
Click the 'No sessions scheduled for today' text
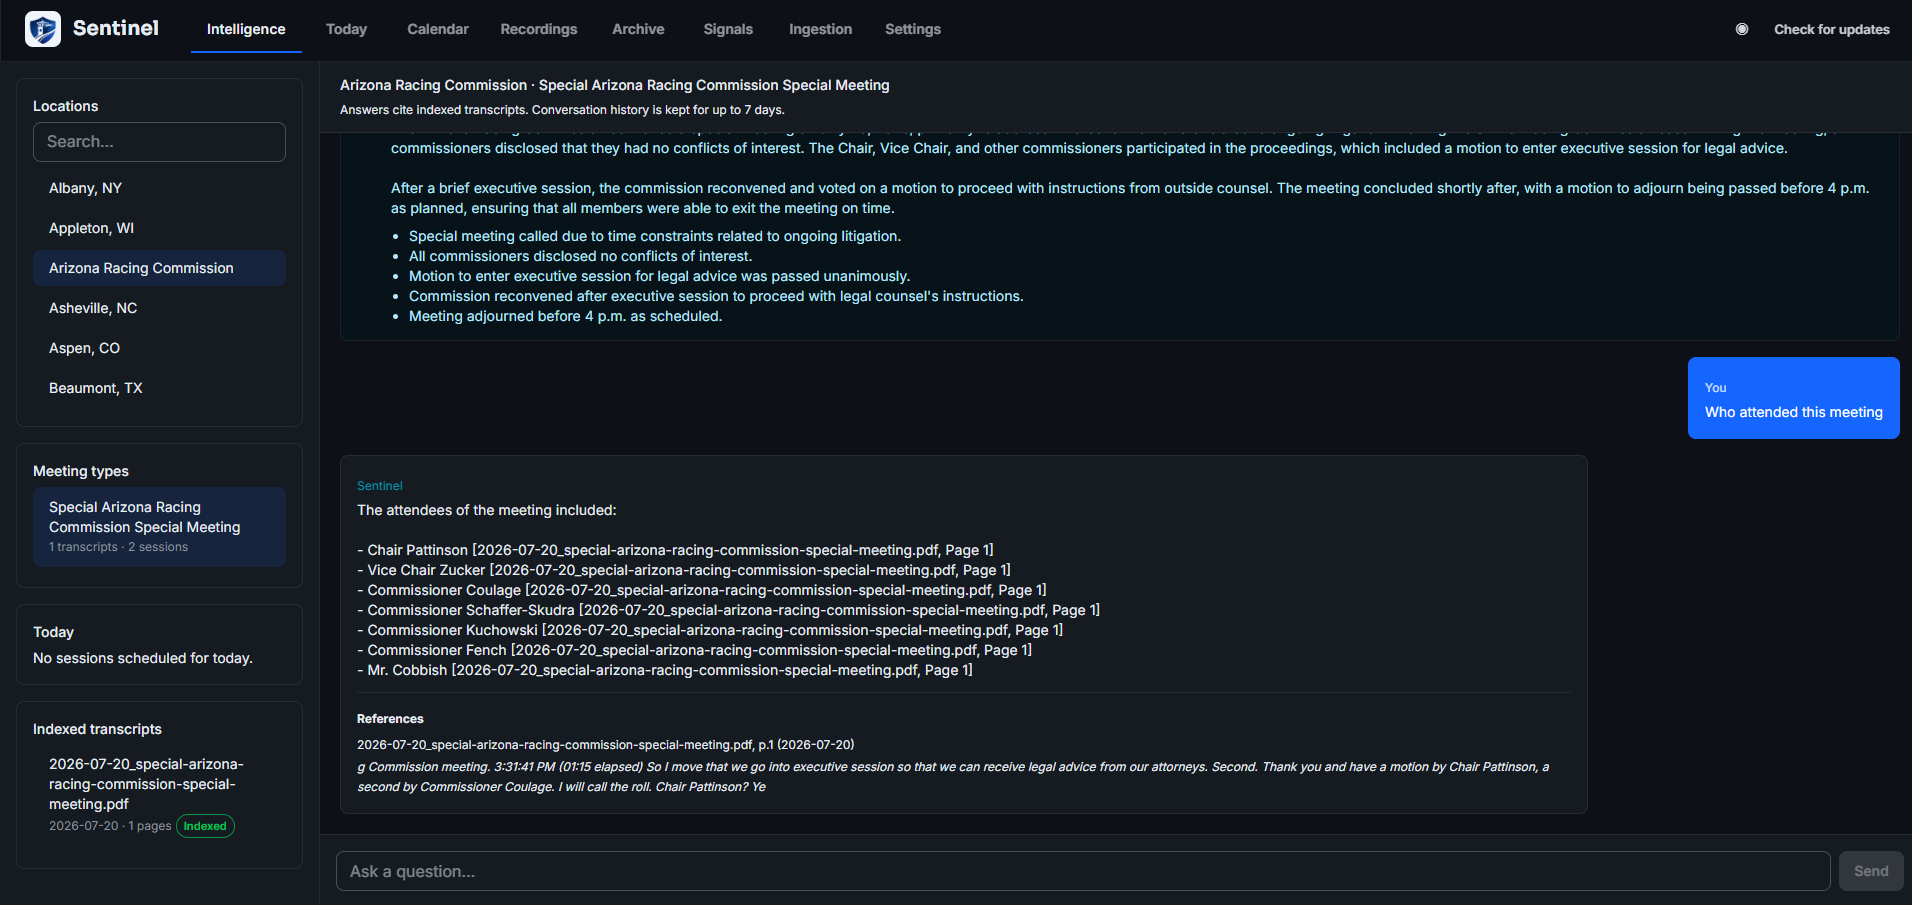143,658
